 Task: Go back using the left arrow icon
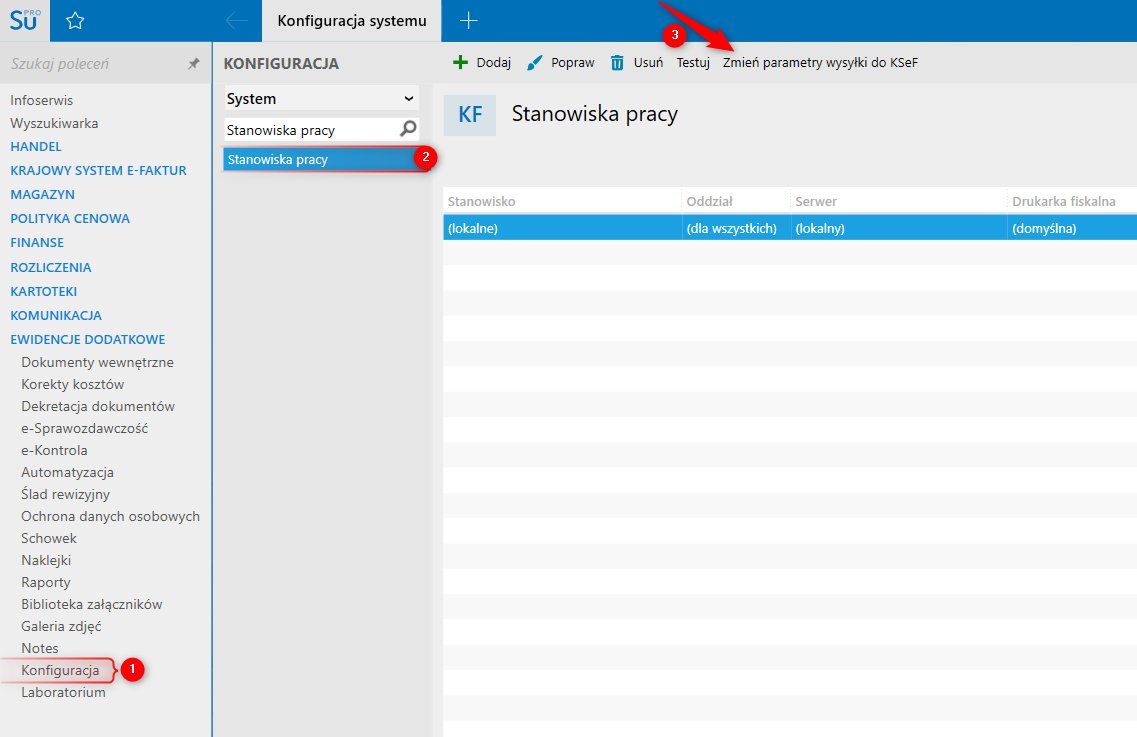[x=236, y=20]
